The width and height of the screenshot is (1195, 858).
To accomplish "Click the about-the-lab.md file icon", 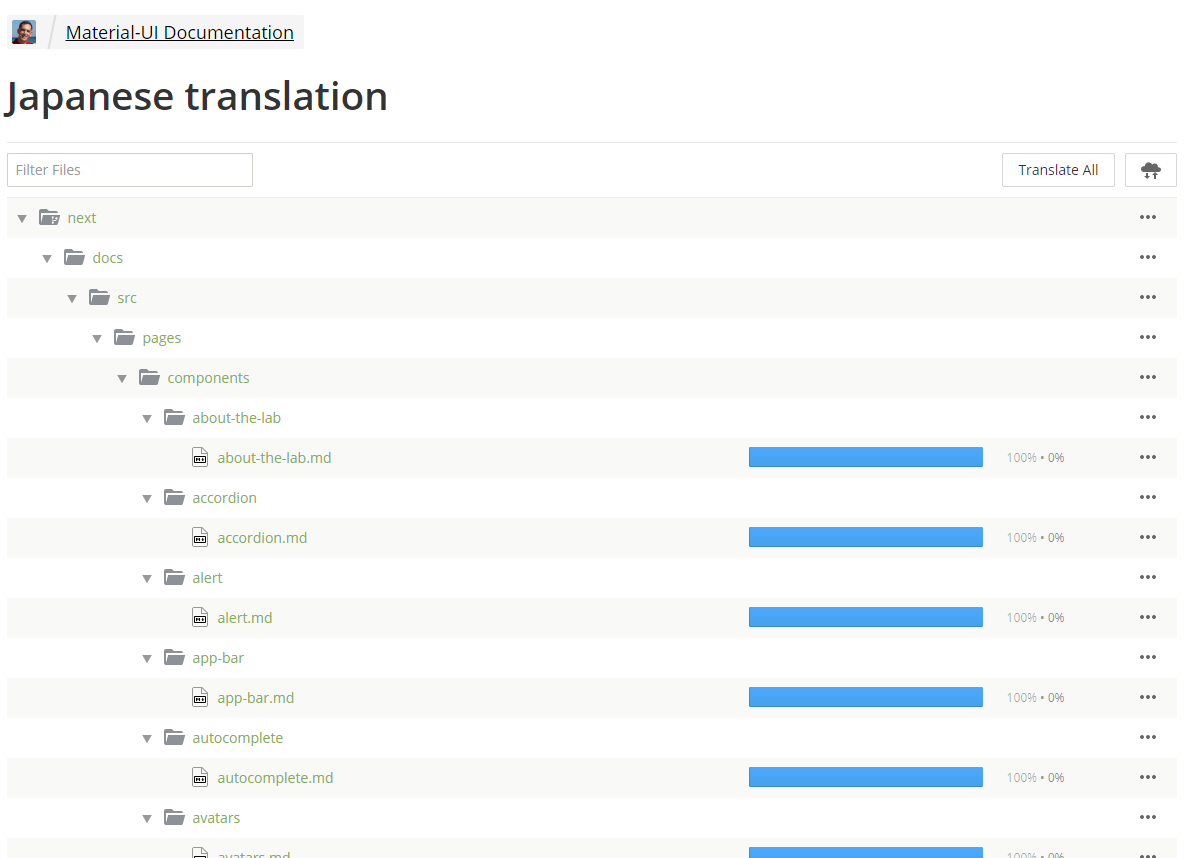I will (x=200, y=457).
